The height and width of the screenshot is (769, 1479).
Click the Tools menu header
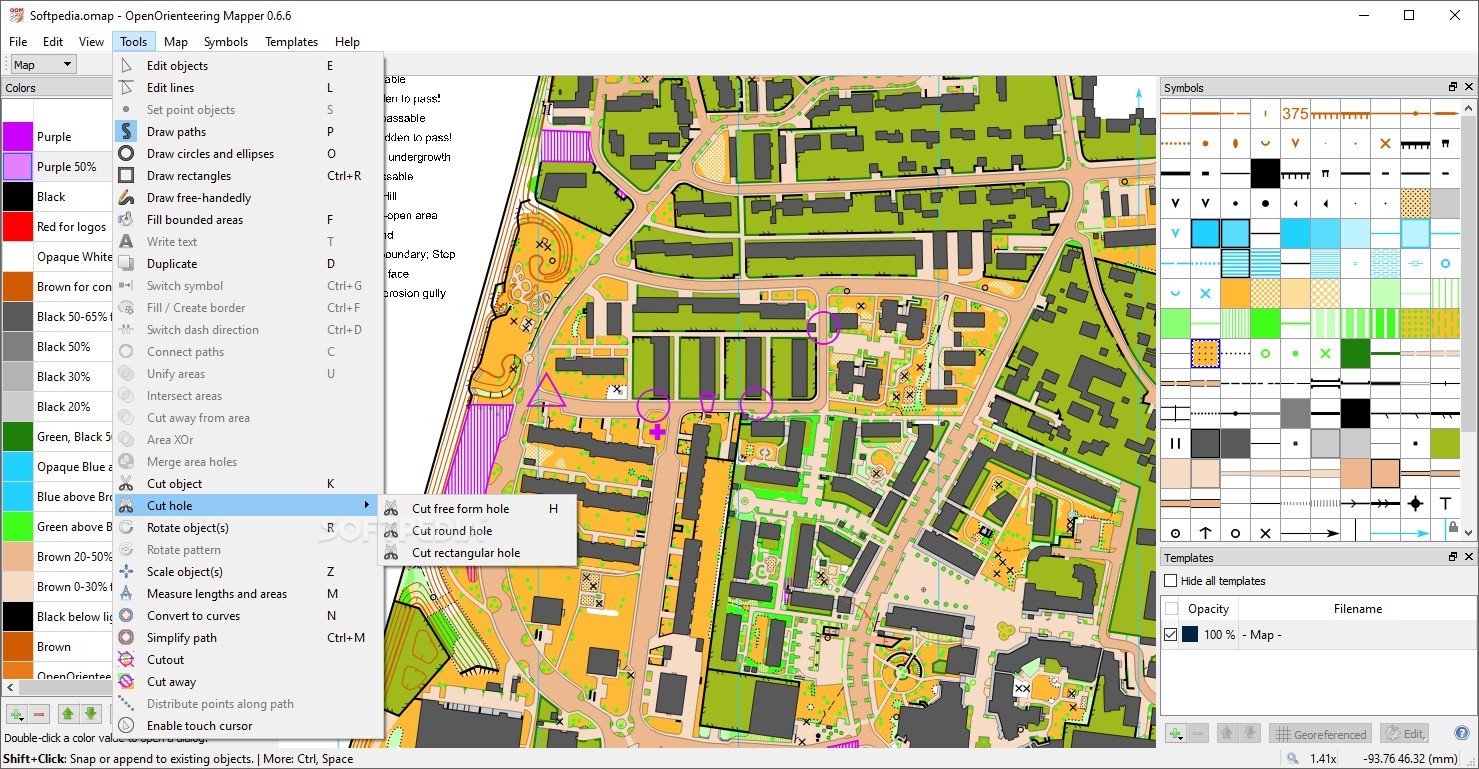pos(134,42)
